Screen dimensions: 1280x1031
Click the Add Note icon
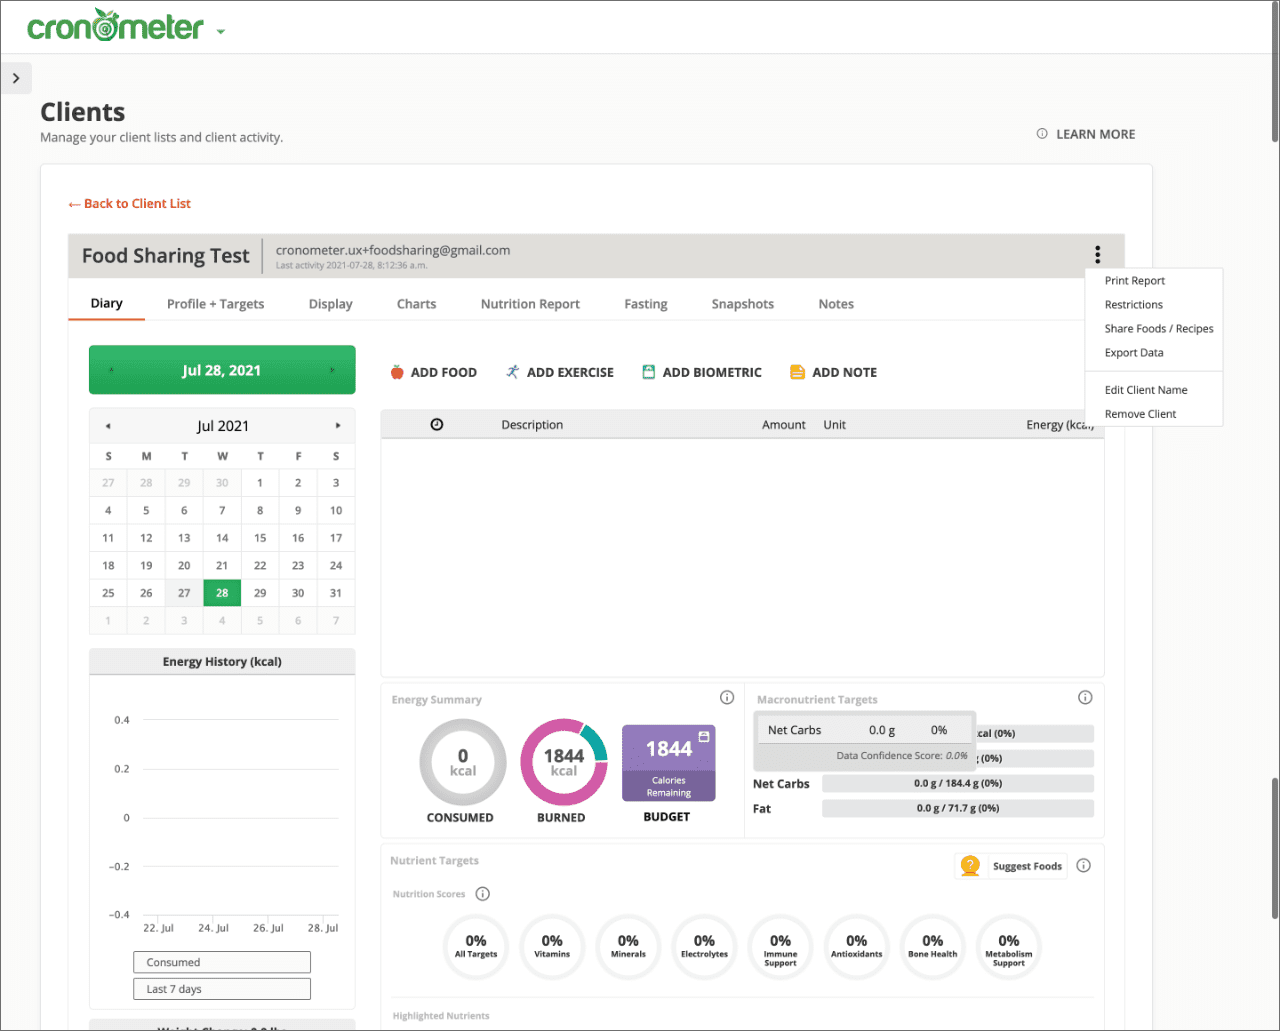coord(797,371)
